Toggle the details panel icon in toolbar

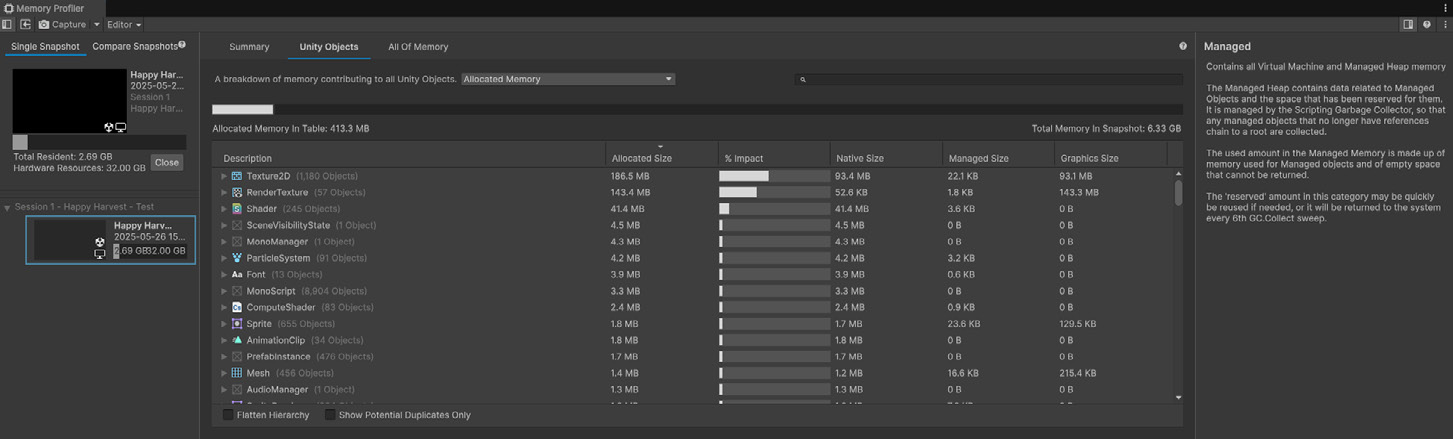click(x=1408, y=24)
